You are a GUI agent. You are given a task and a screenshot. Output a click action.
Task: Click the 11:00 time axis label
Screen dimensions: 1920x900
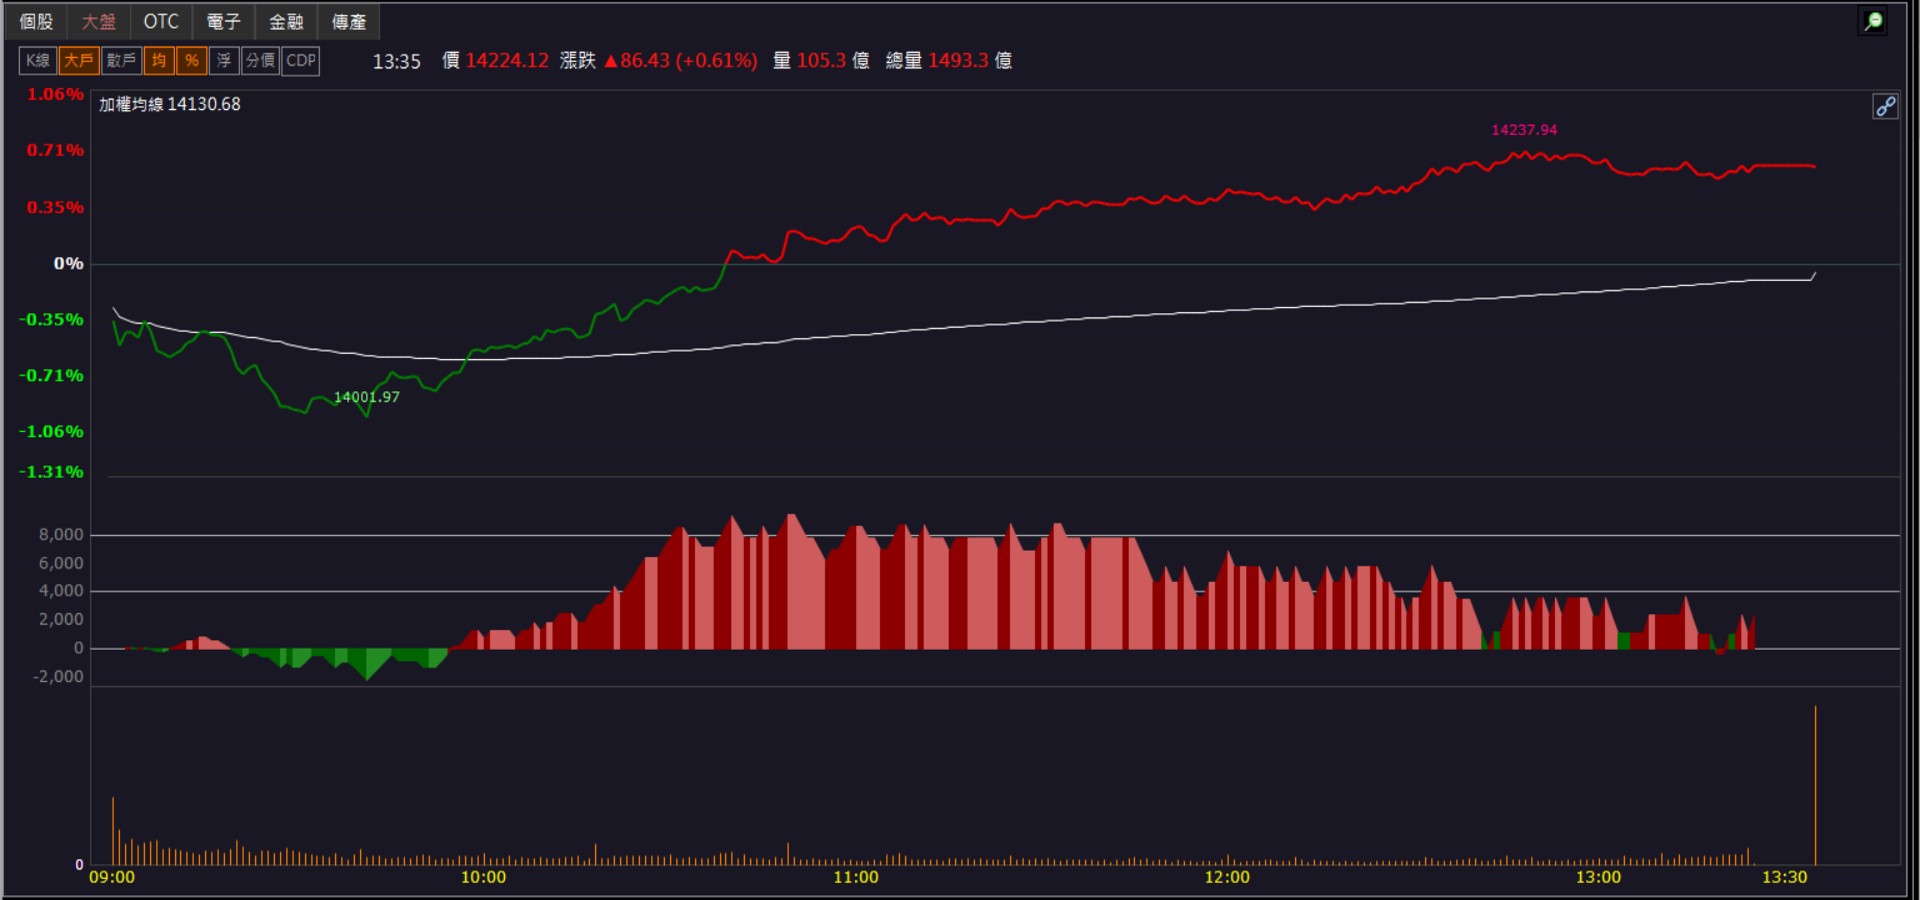(x=856, y=877)
